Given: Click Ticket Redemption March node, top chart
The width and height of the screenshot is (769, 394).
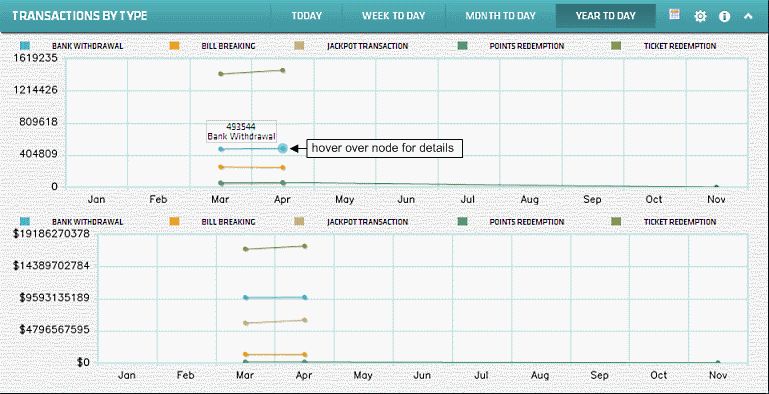Looking at the screenshot, I should [x=221, y=74].
